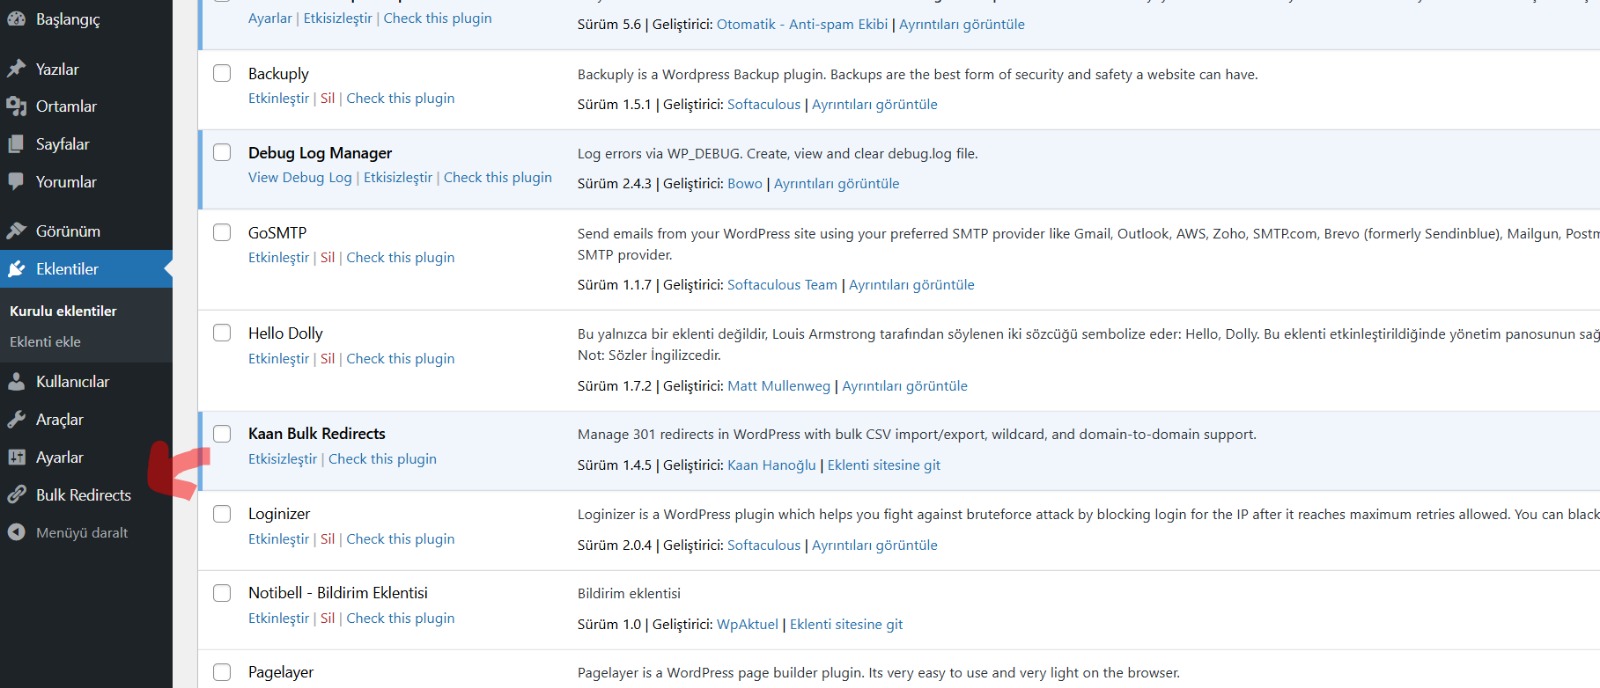
Task: Click Etkinleştir under GoSMTP
Action: click(279, 257)
